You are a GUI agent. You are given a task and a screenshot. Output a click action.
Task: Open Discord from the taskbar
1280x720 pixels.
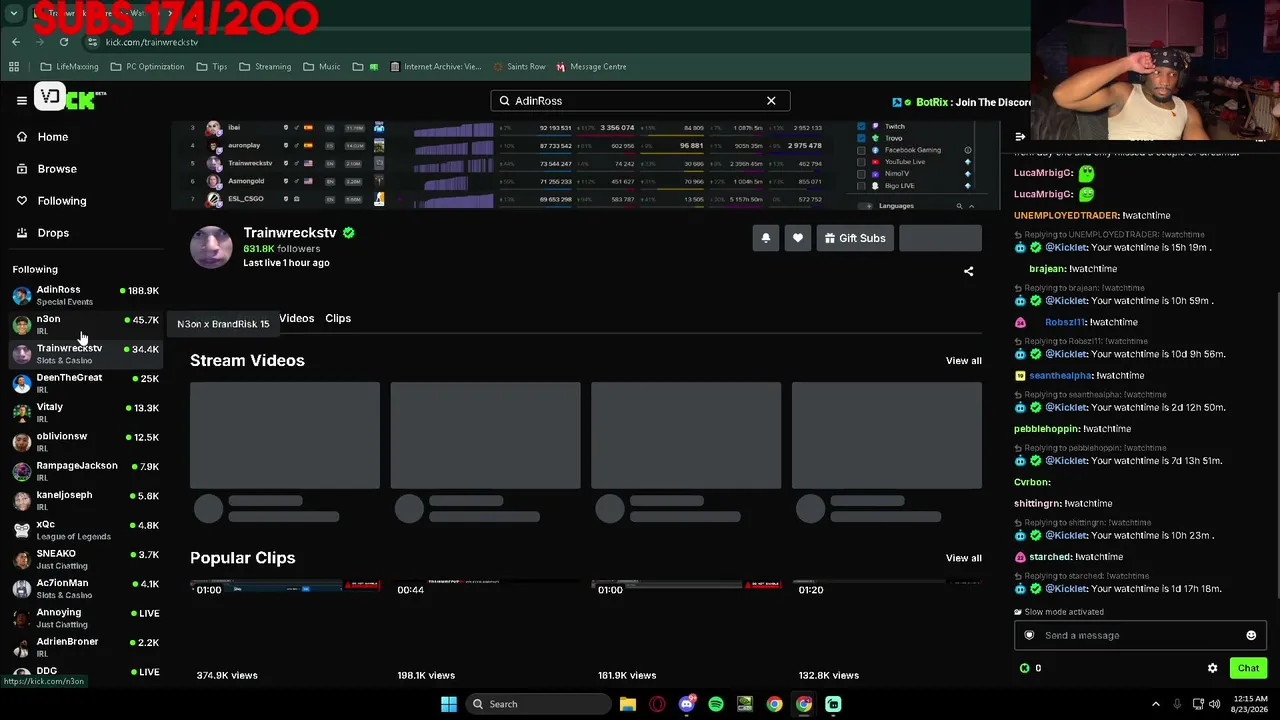coord(686,704)
